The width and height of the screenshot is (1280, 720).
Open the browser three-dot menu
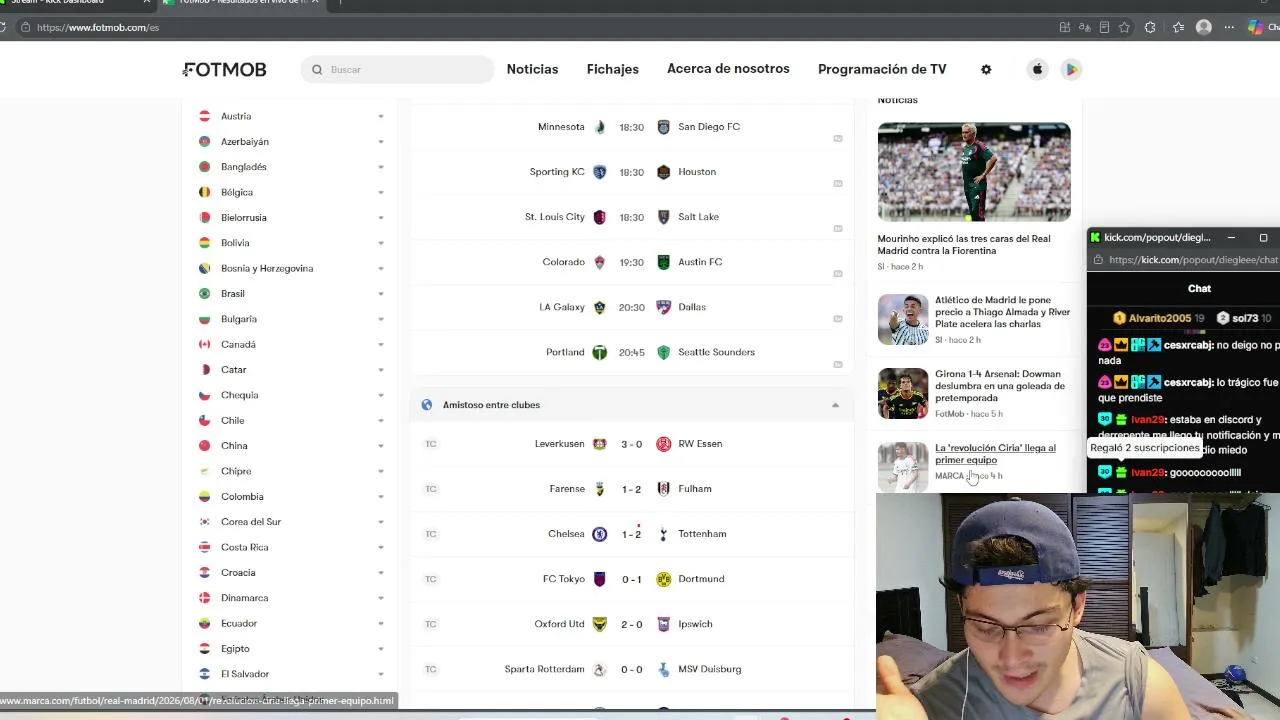pyautogui.click(x=1229, y=28)
